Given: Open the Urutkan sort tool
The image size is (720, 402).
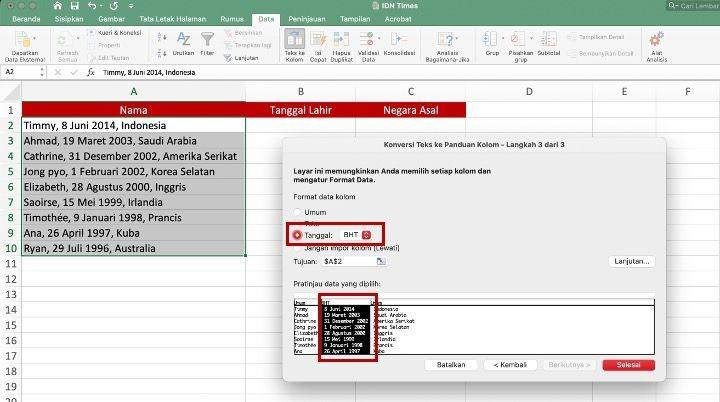Looking at the screenshot, I should click(x=183, y=39).
